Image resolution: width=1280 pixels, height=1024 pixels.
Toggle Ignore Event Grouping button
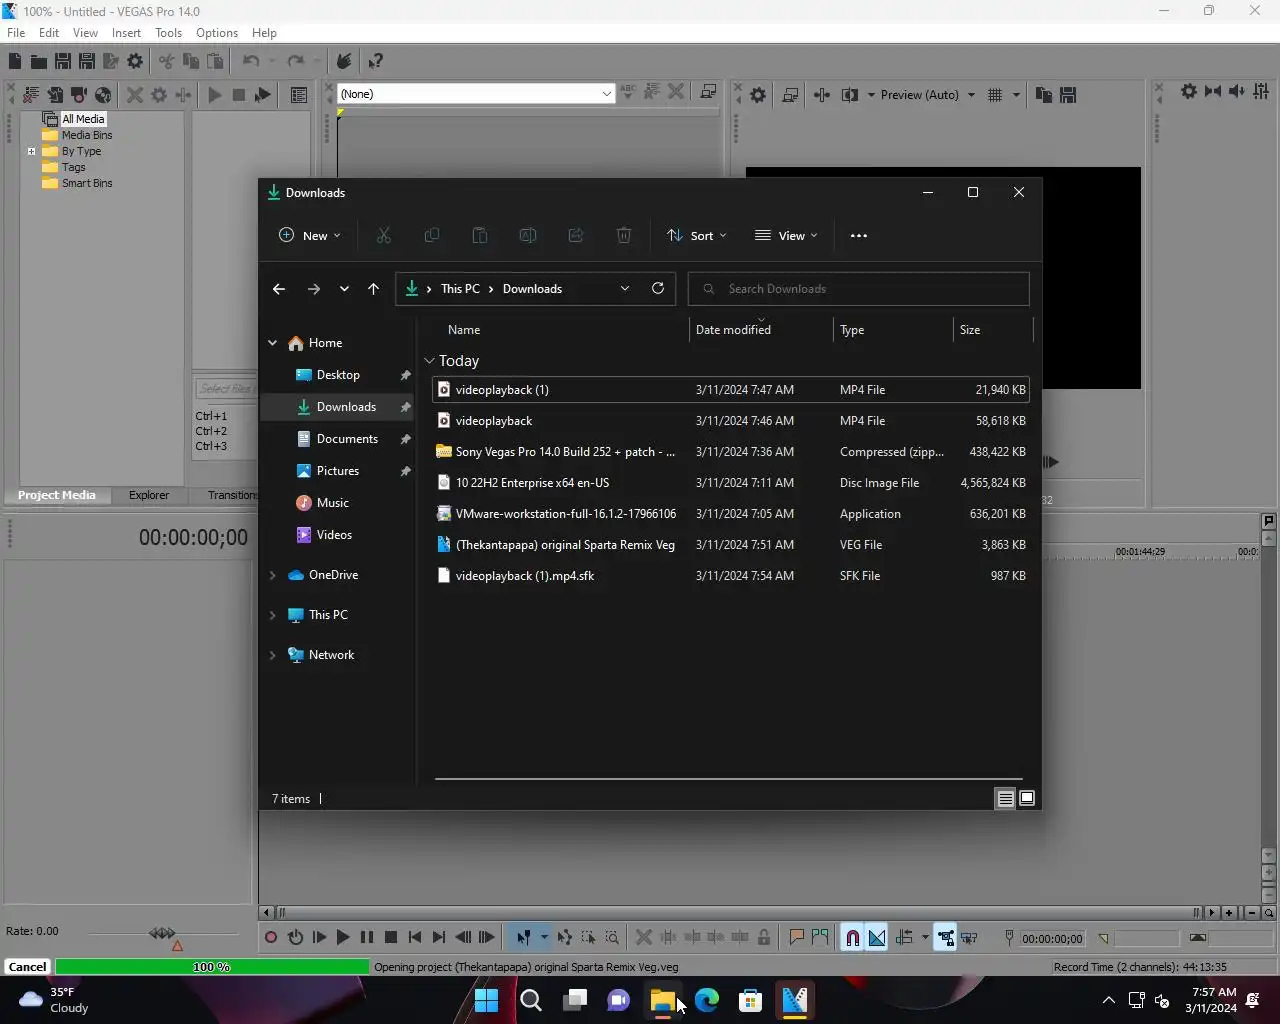point(969,937)
